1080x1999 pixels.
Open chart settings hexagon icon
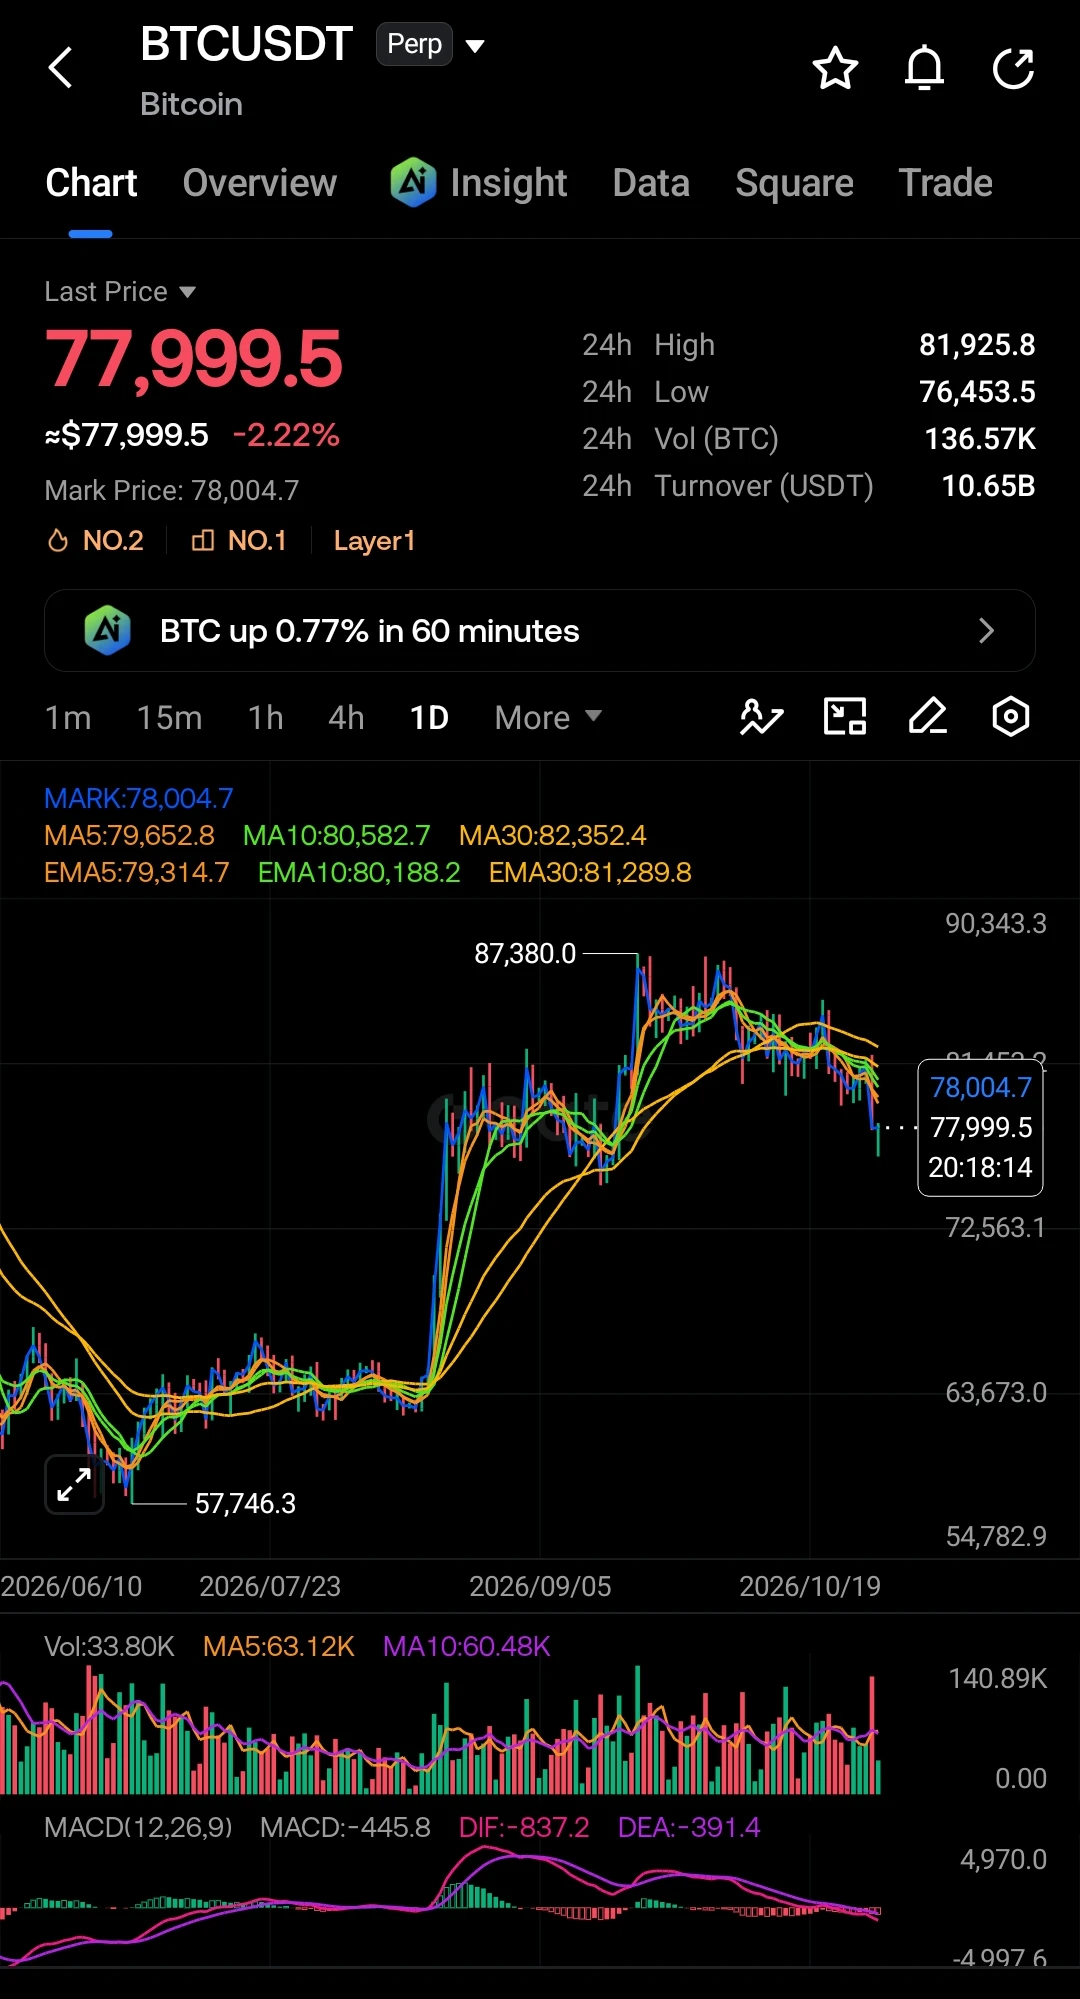point(1011,717)
